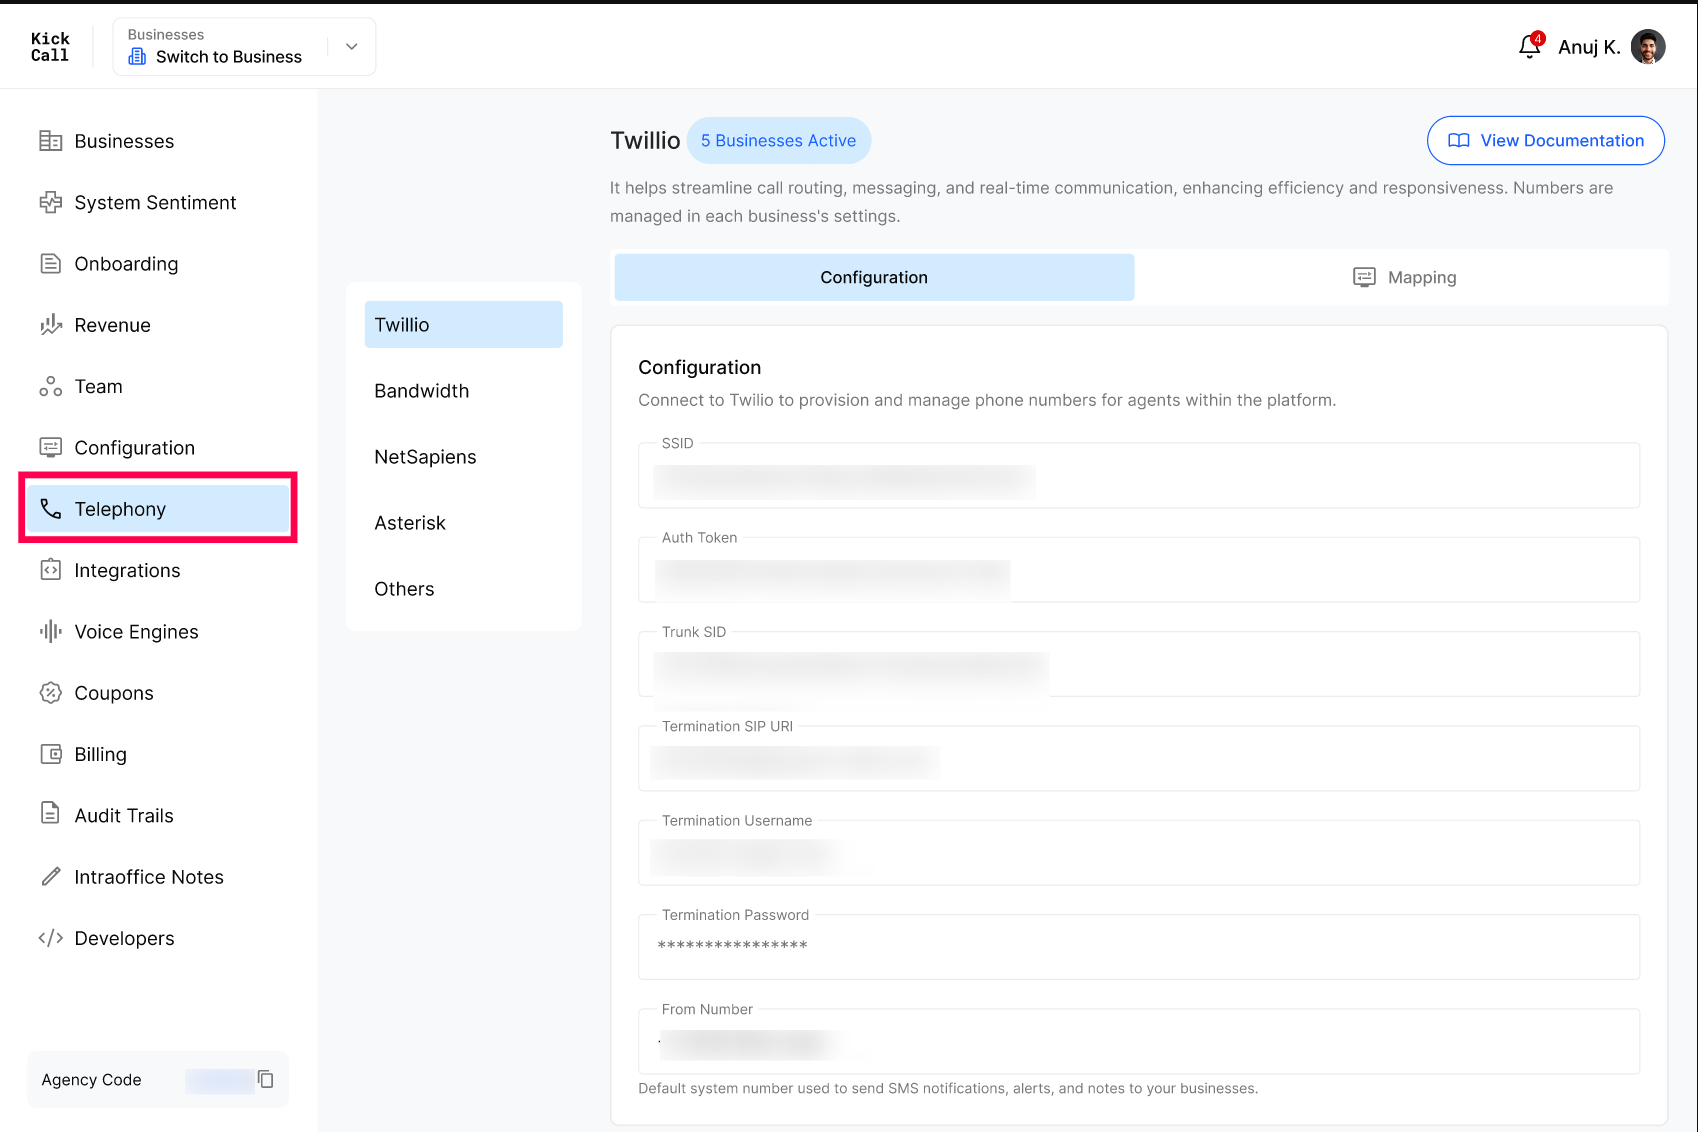This screenshot has height=1132, width=1698.
Task: Click the System Sentiment icon
Action: pos(50,202)
